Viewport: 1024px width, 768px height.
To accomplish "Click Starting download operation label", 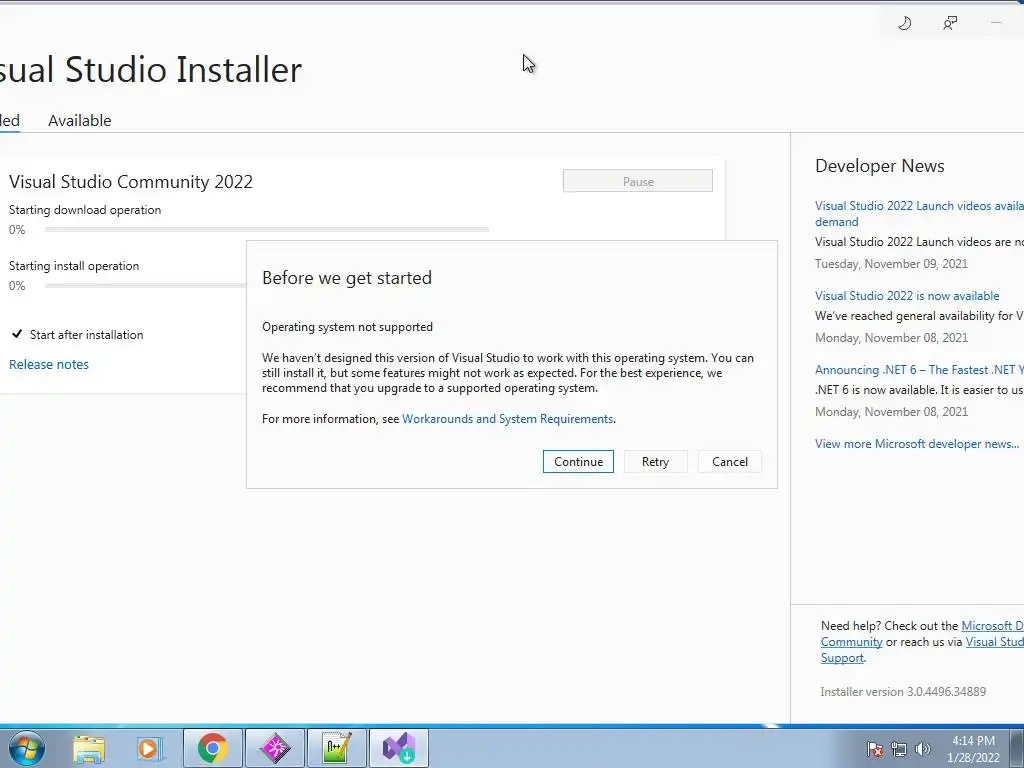I will pyautogui.click(x=85, y=210).
